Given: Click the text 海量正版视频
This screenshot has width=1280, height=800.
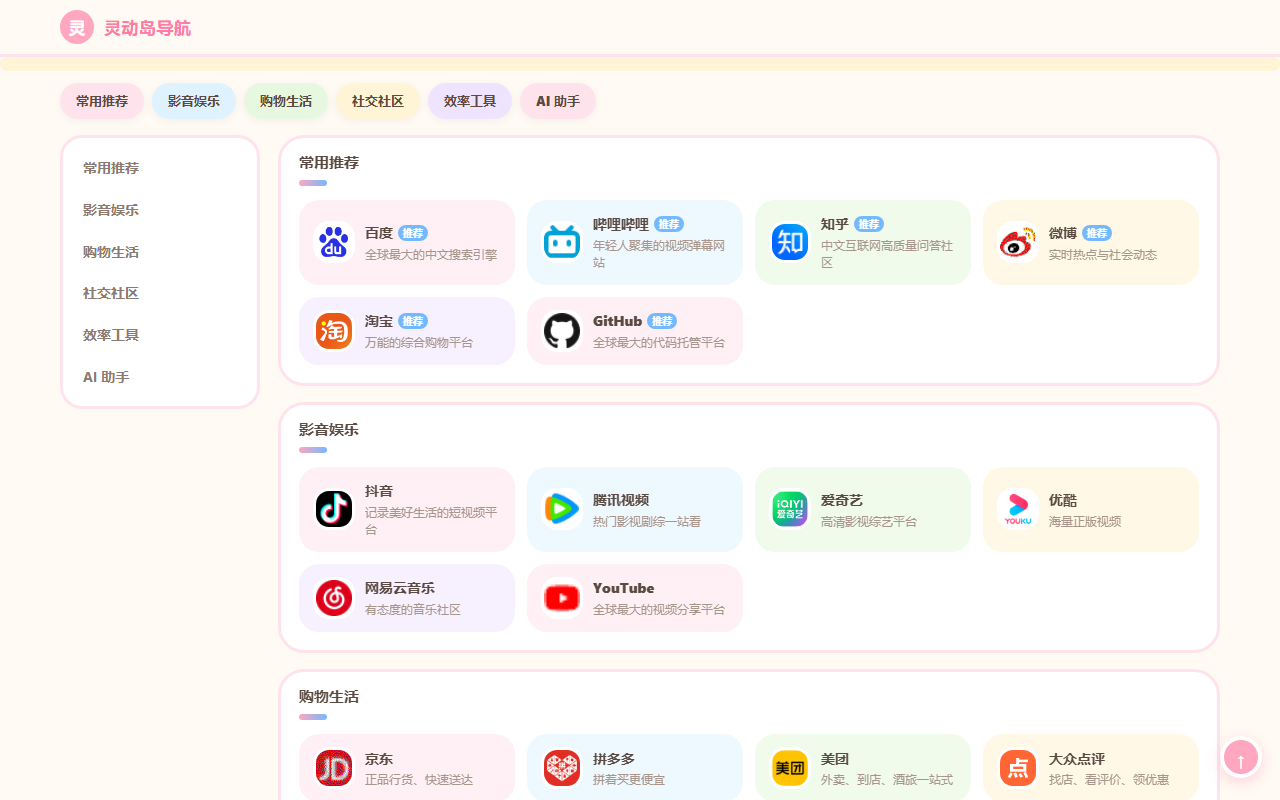Looking at the screenshot, I should pos(1085,522).
